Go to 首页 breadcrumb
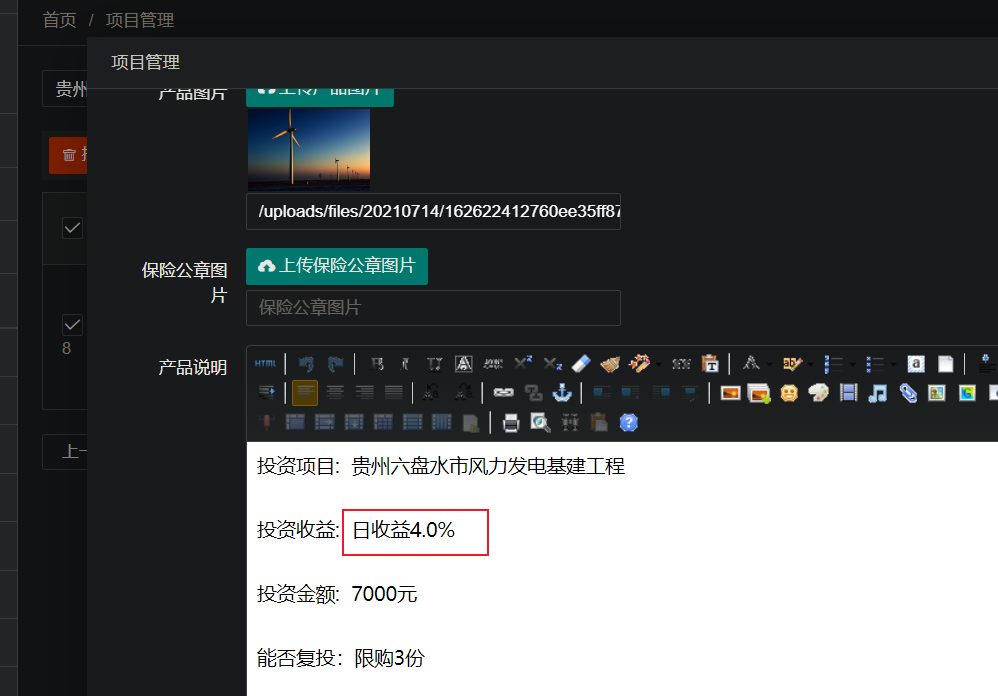 pos(59,20)
